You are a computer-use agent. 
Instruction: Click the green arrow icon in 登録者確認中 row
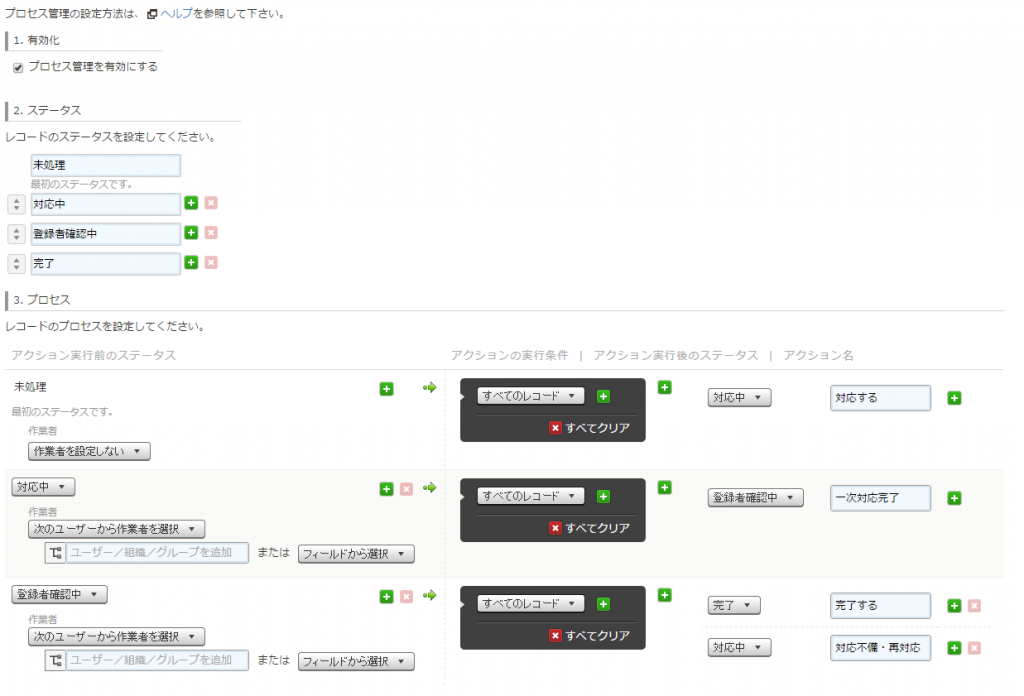(429, 595)
